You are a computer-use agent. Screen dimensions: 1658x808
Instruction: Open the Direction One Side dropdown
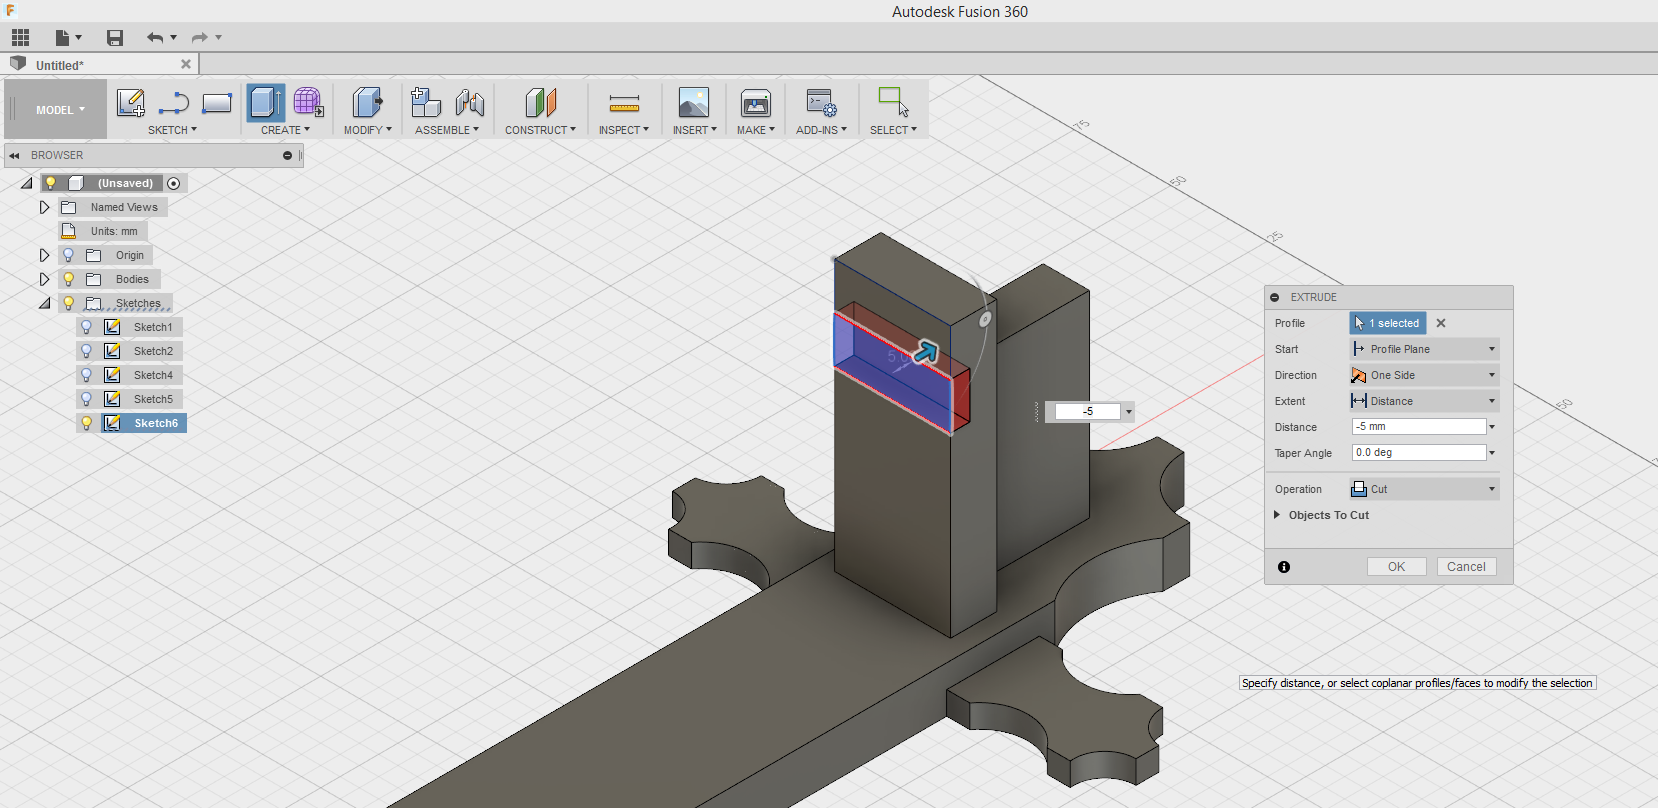(x=1424, y=375)
